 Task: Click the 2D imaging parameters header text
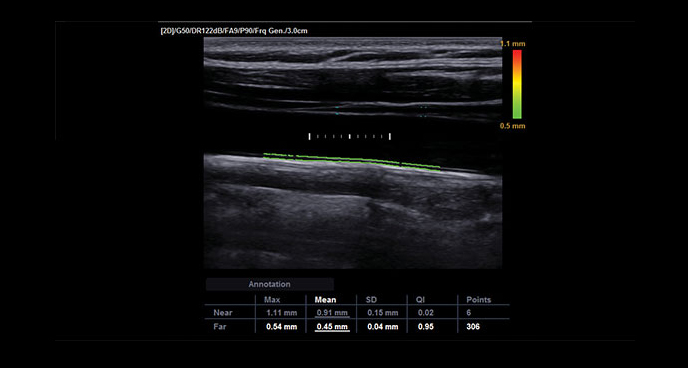(232, 31)
